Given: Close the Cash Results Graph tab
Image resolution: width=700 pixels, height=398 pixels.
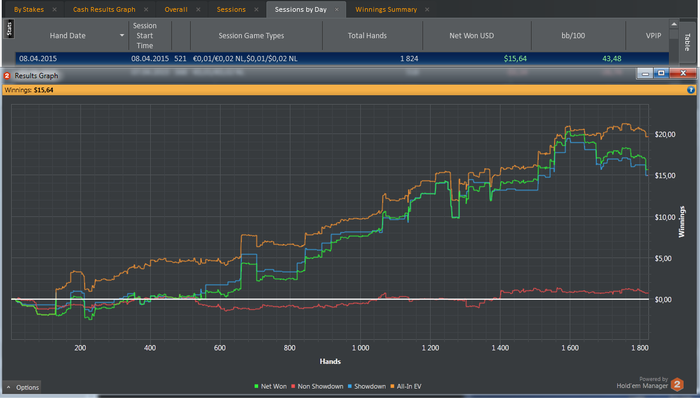Looking at the screenshot, I should coord(146,9).
